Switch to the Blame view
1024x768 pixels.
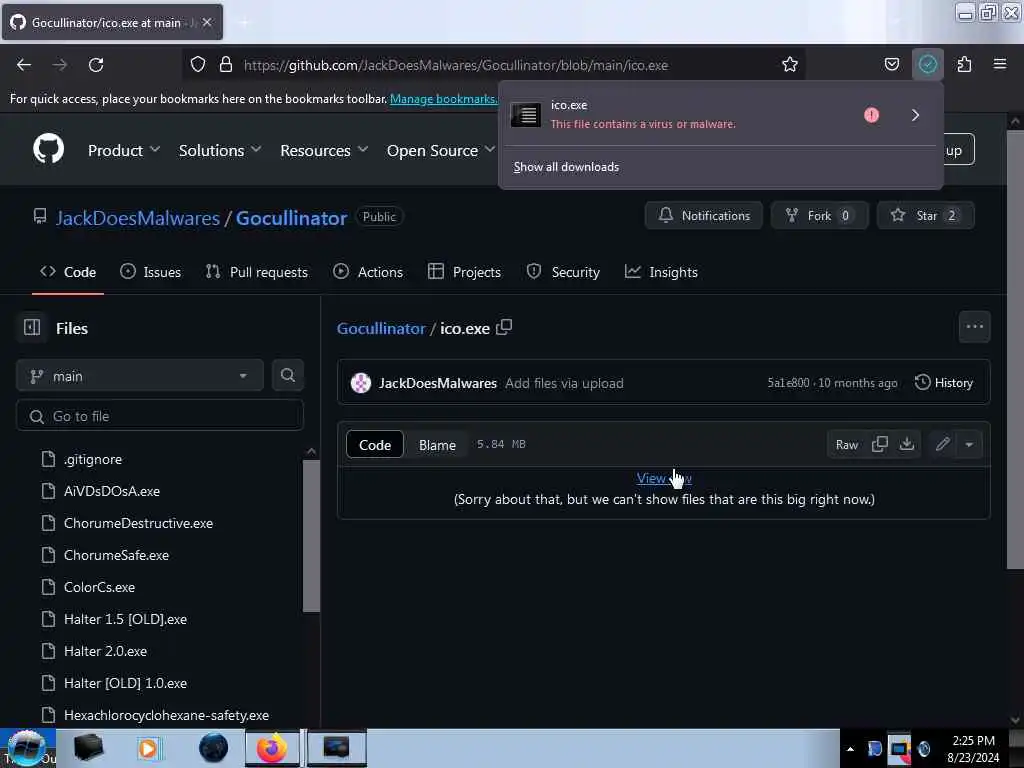(437, 445)
